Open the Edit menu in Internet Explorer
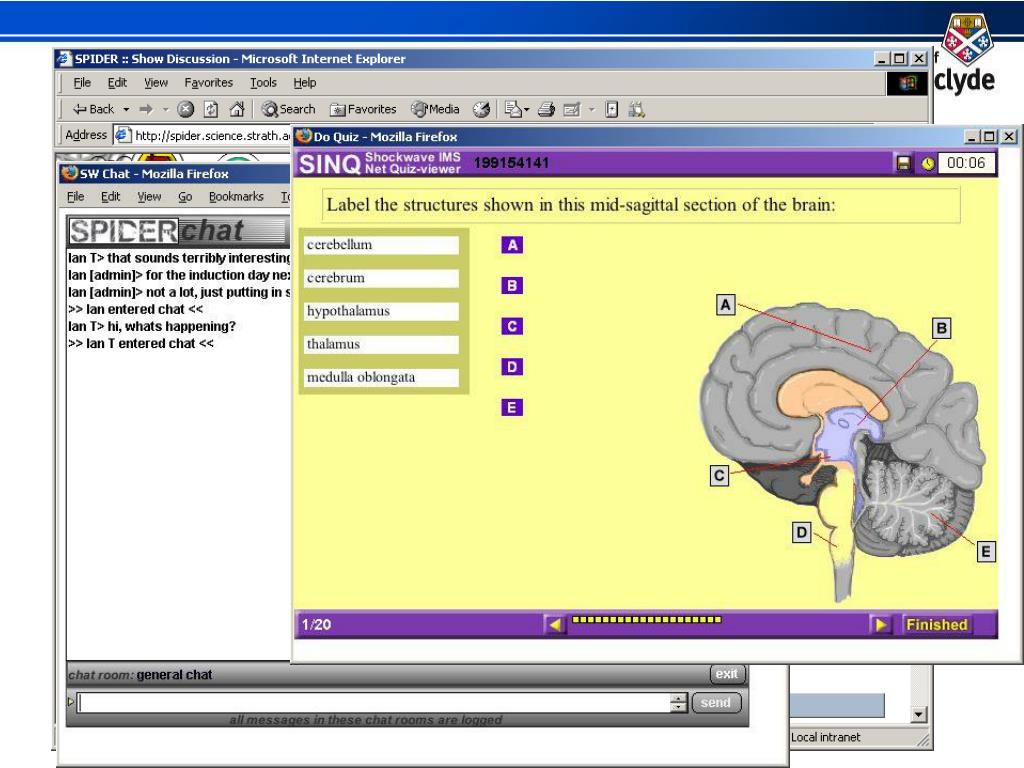This screenshot has height=768, width=1024. (117, 83)
